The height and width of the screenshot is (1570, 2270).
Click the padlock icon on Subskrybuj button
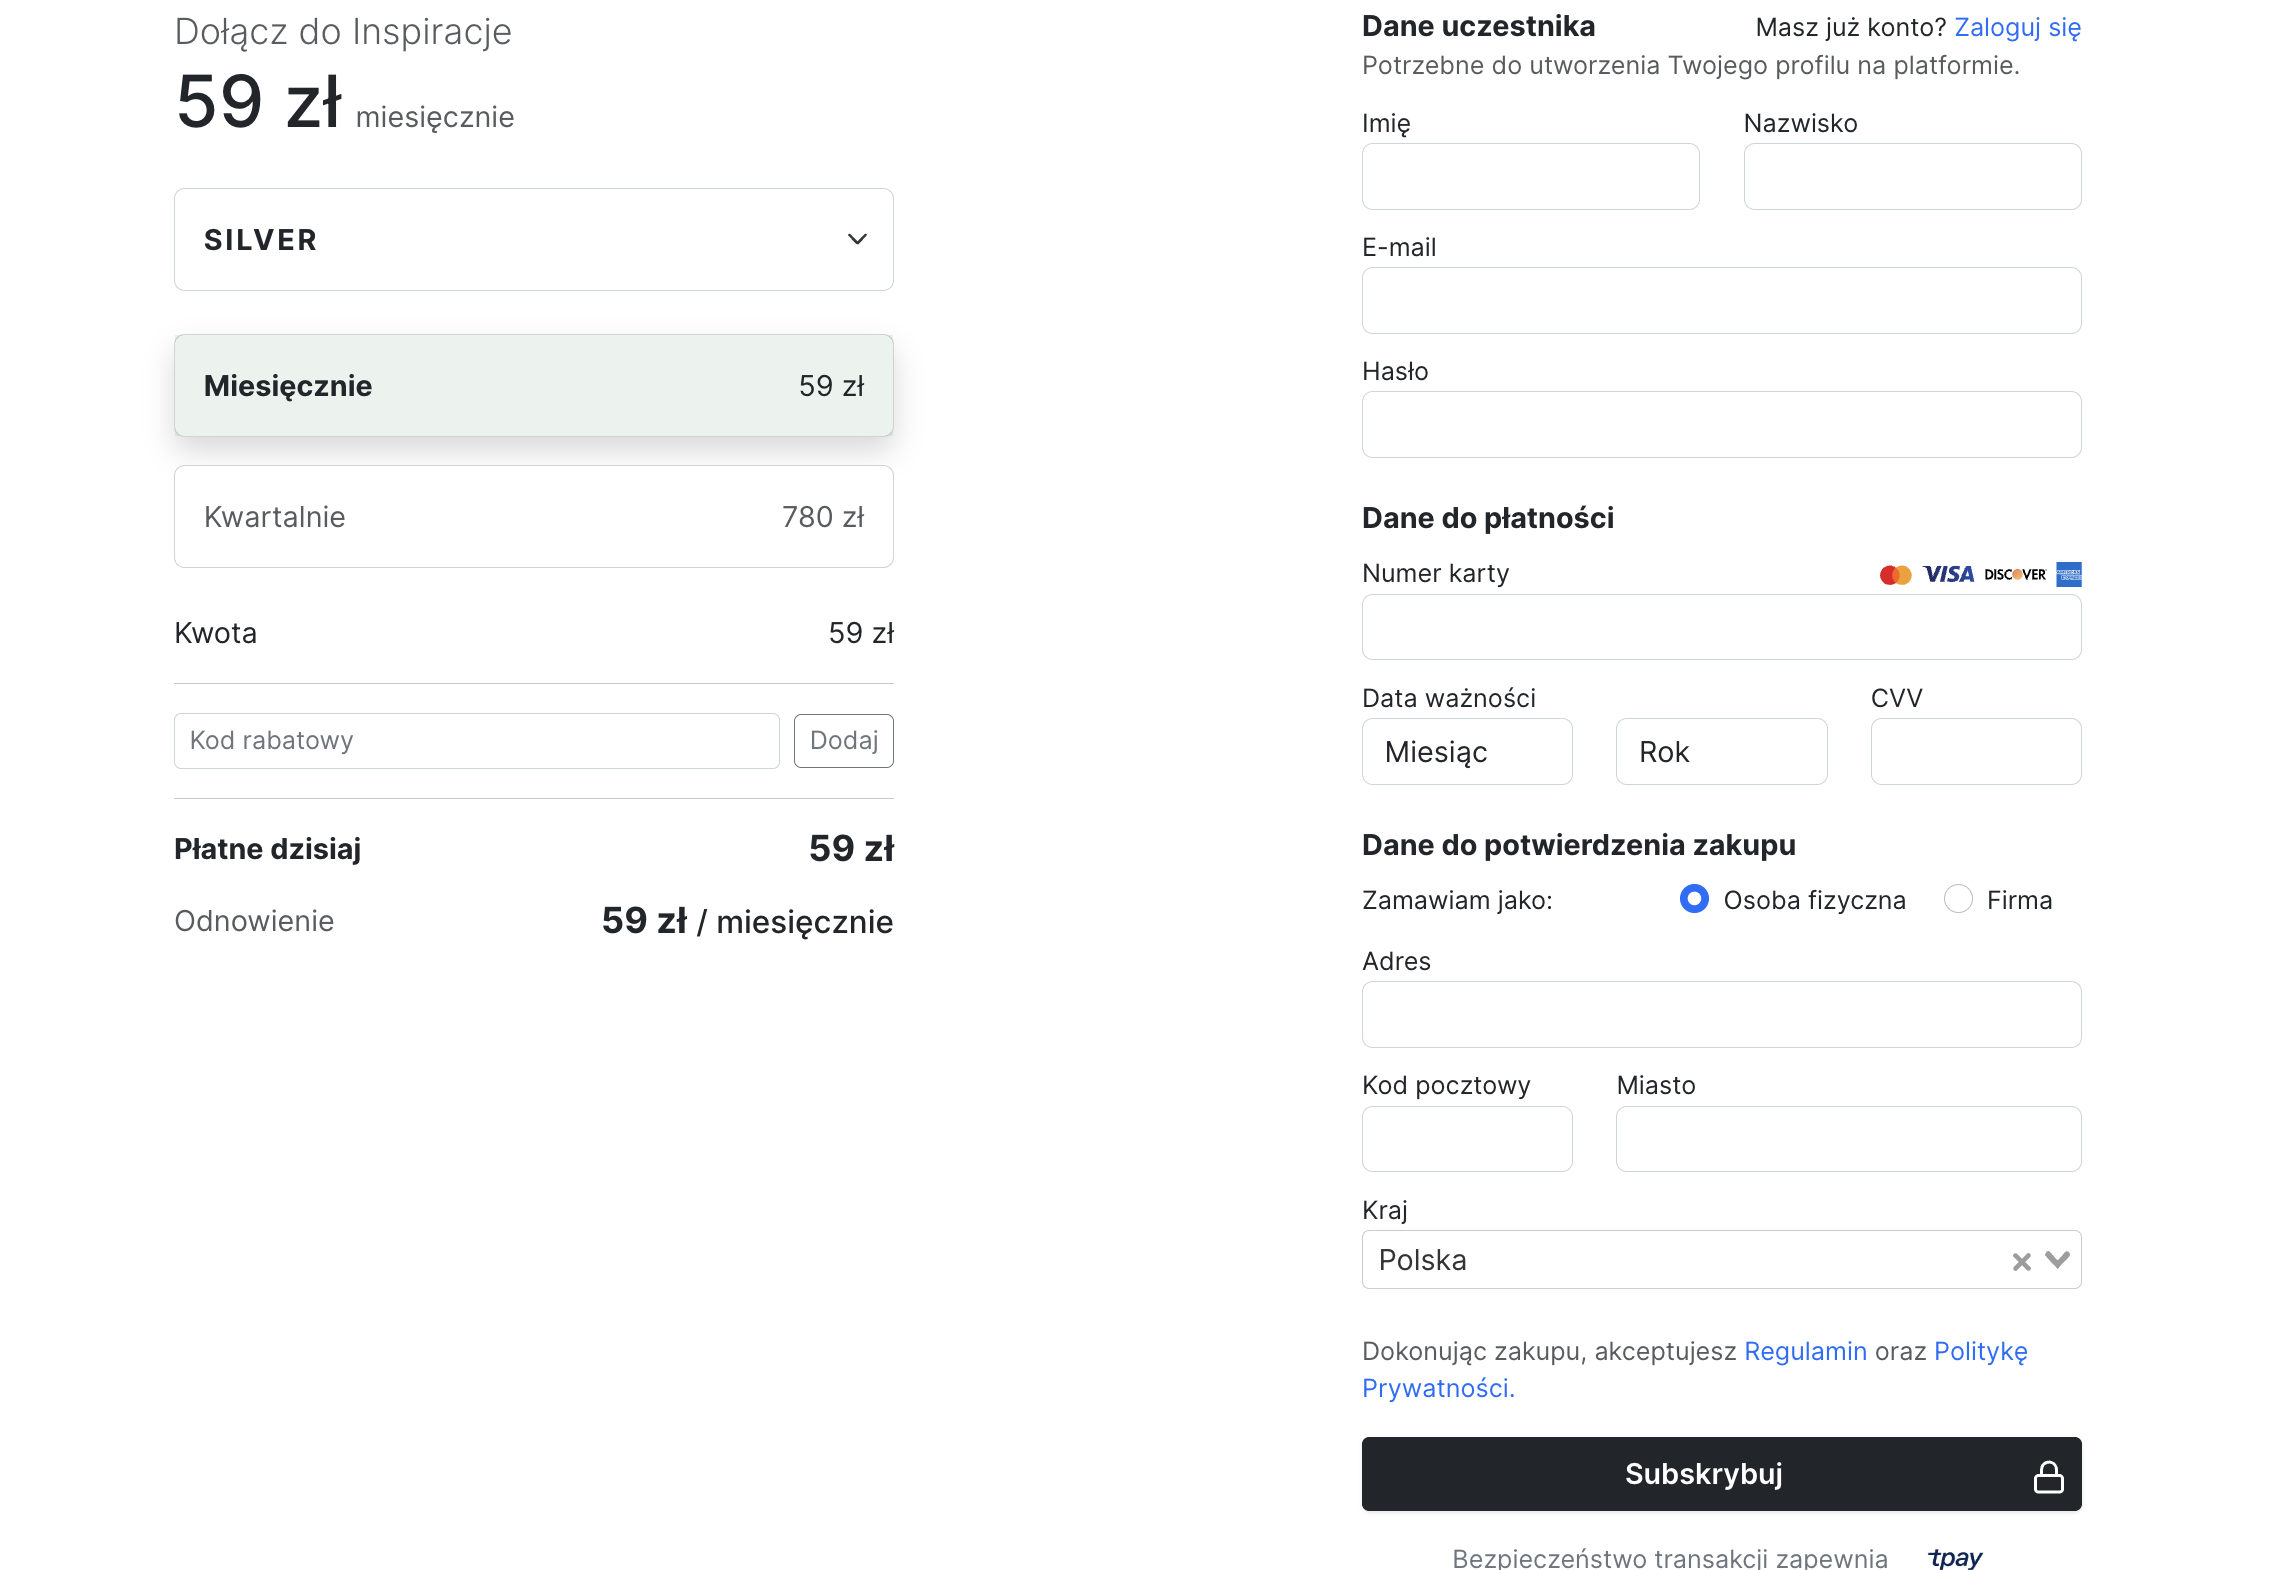tap(2048, 1476)
